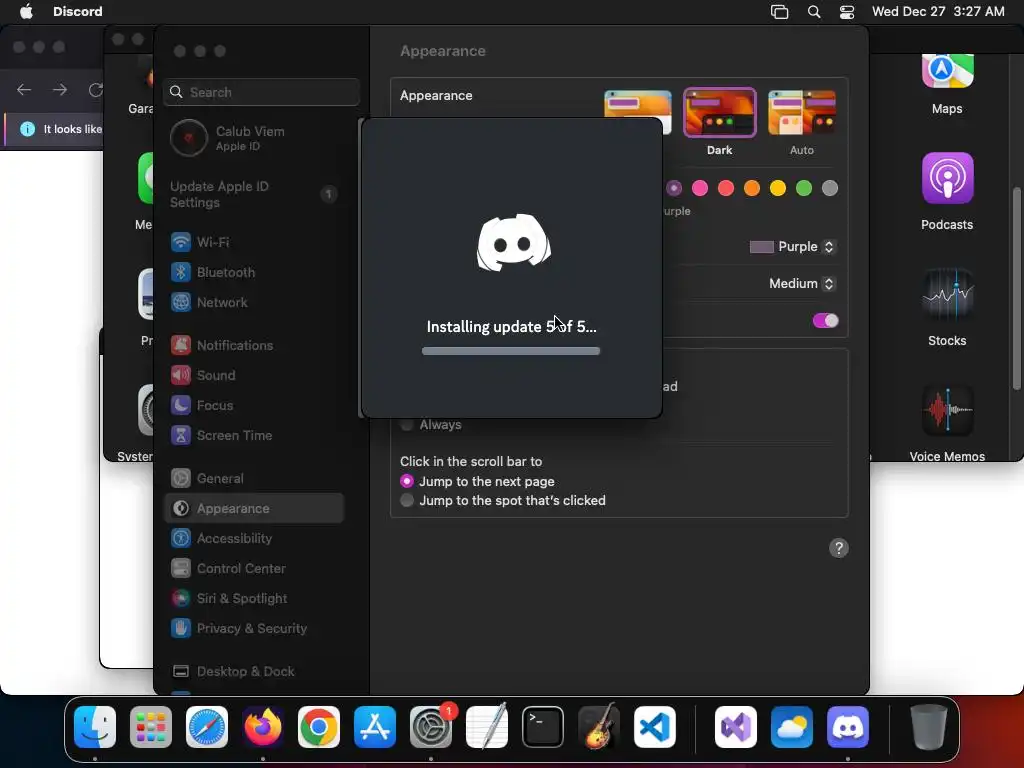The width and height of the screenshot is (1024, 768).
Task: Open Notifications settings in sidebar
Action: pyautogui.click(x=254, y=345)
